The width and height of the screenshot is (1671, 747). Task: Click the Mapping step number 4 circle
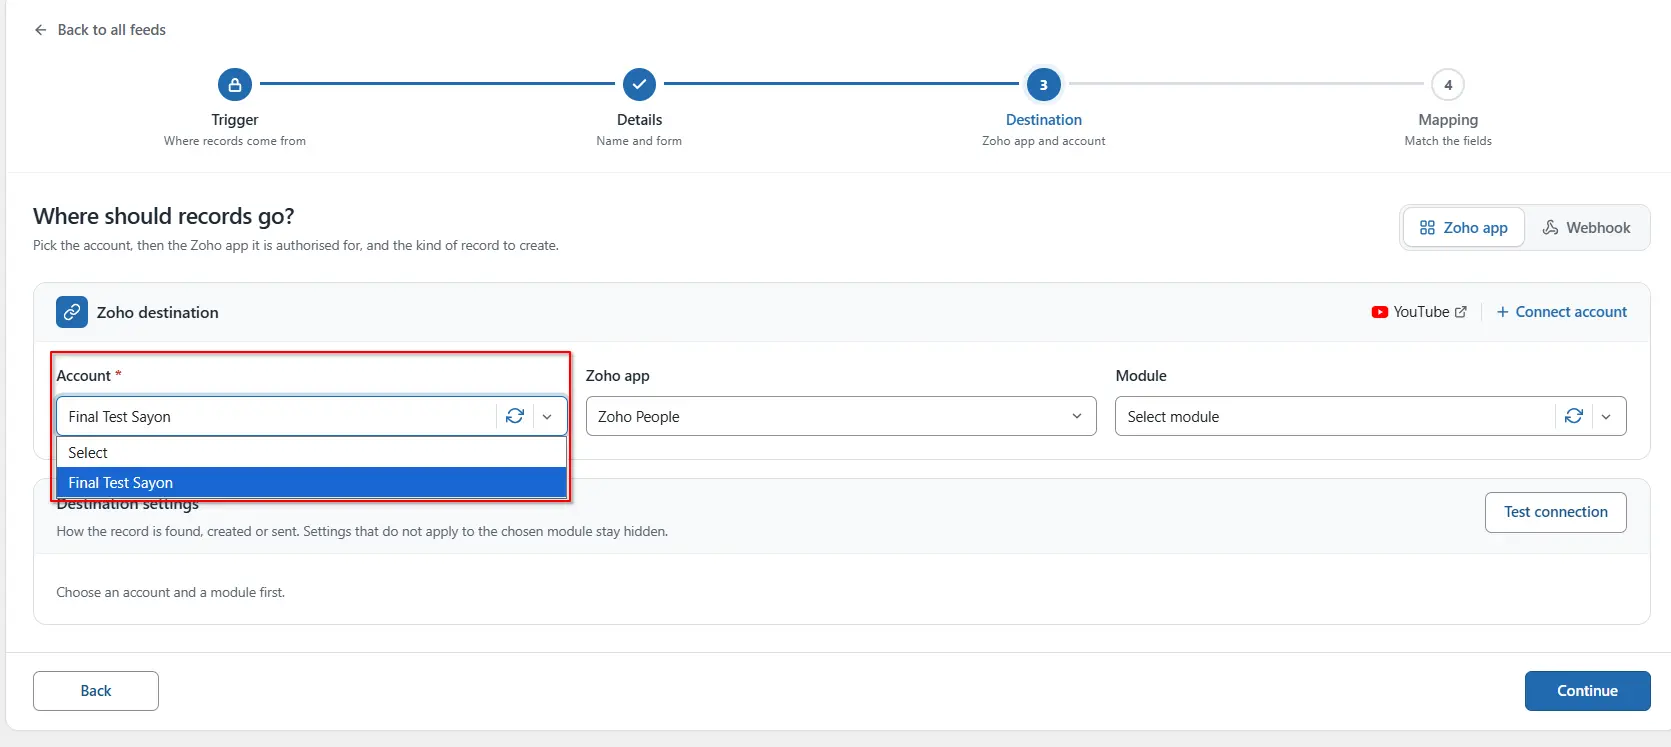coord(1448,85)
